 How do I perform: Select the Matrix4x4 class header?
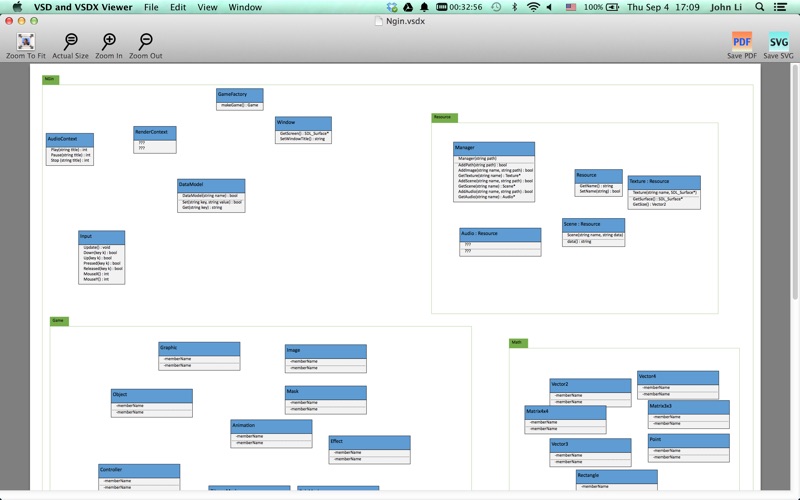click(565, 412)
